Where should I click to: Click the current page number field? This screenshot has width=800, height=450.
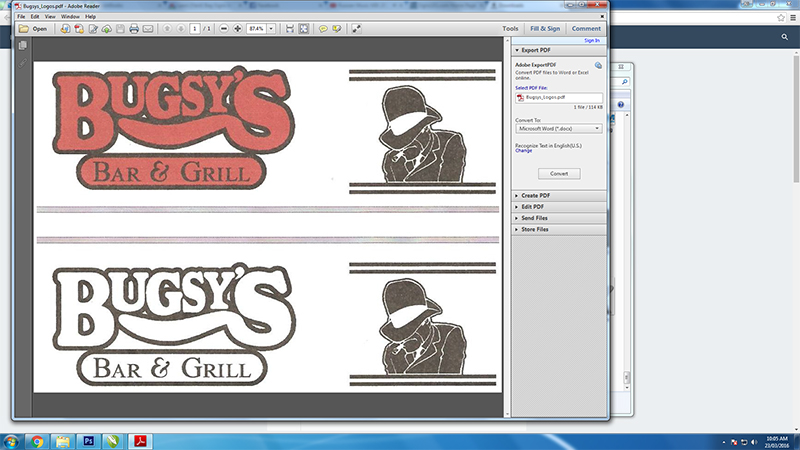[x=194, y=29]
